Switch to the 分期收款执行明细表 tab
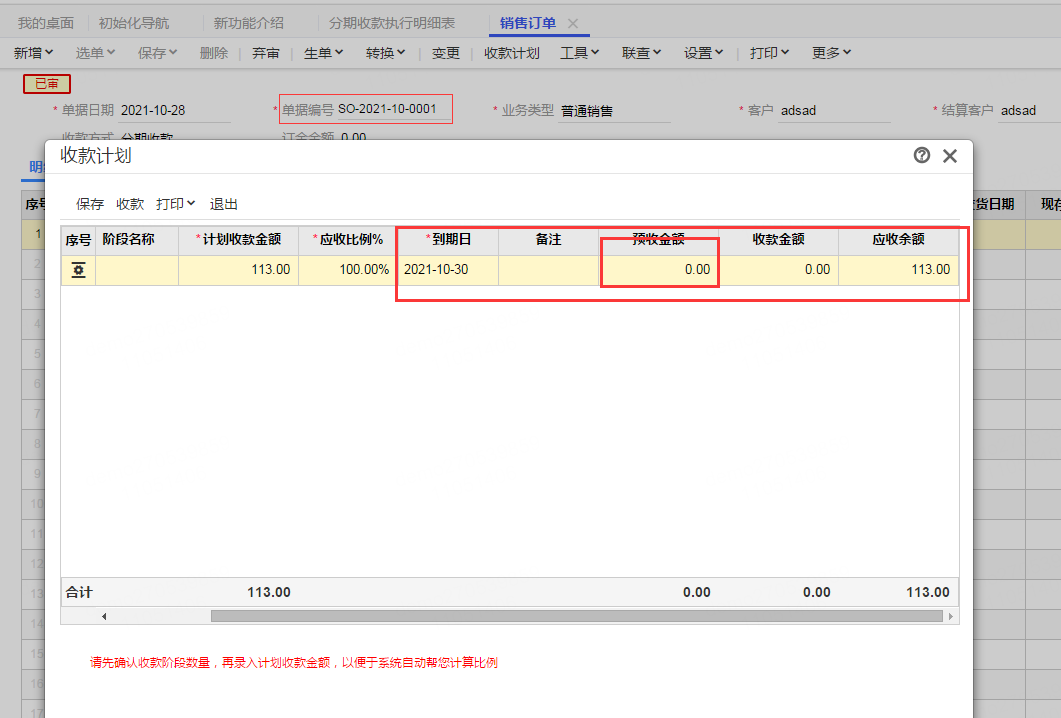This screenshot has height=718, width=1061. click(392, 23)
